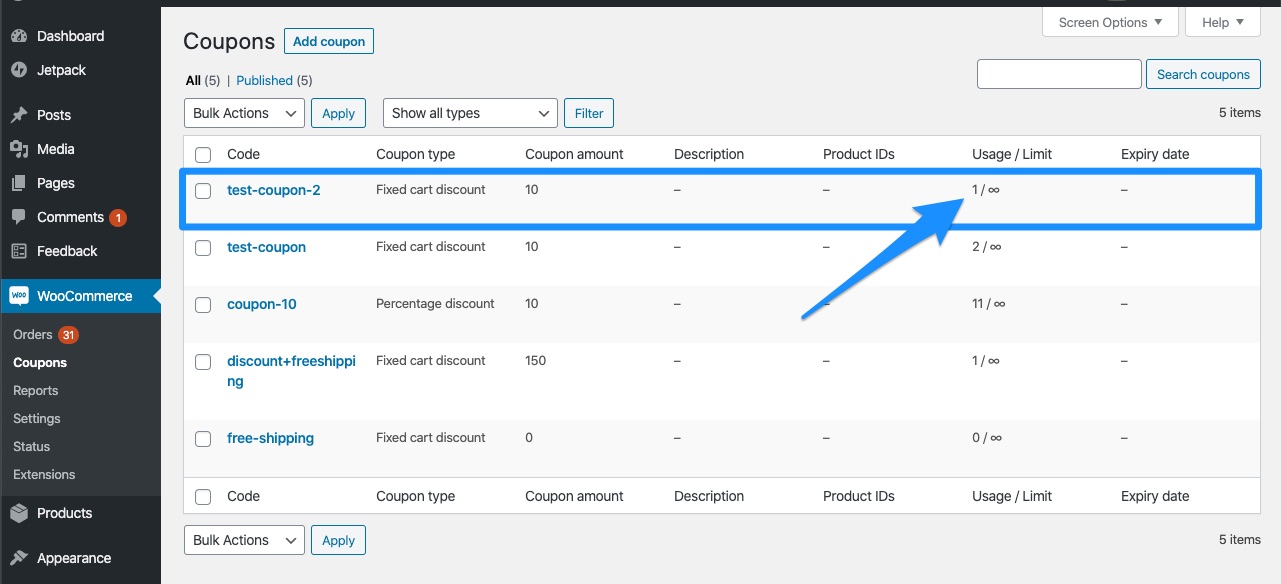The image size is (1281, 584).
Task: Open the Help menu
Action: click(1222, 21)
